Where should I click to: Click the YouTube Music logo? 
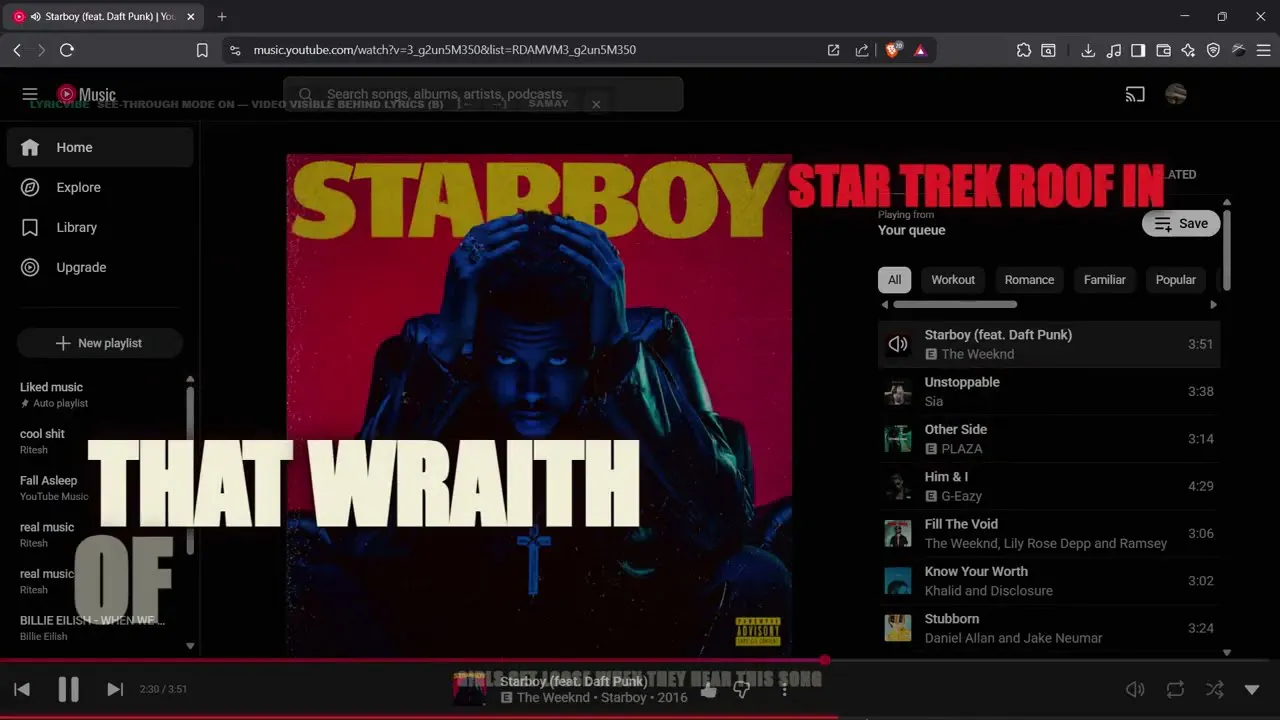[86, 94]
